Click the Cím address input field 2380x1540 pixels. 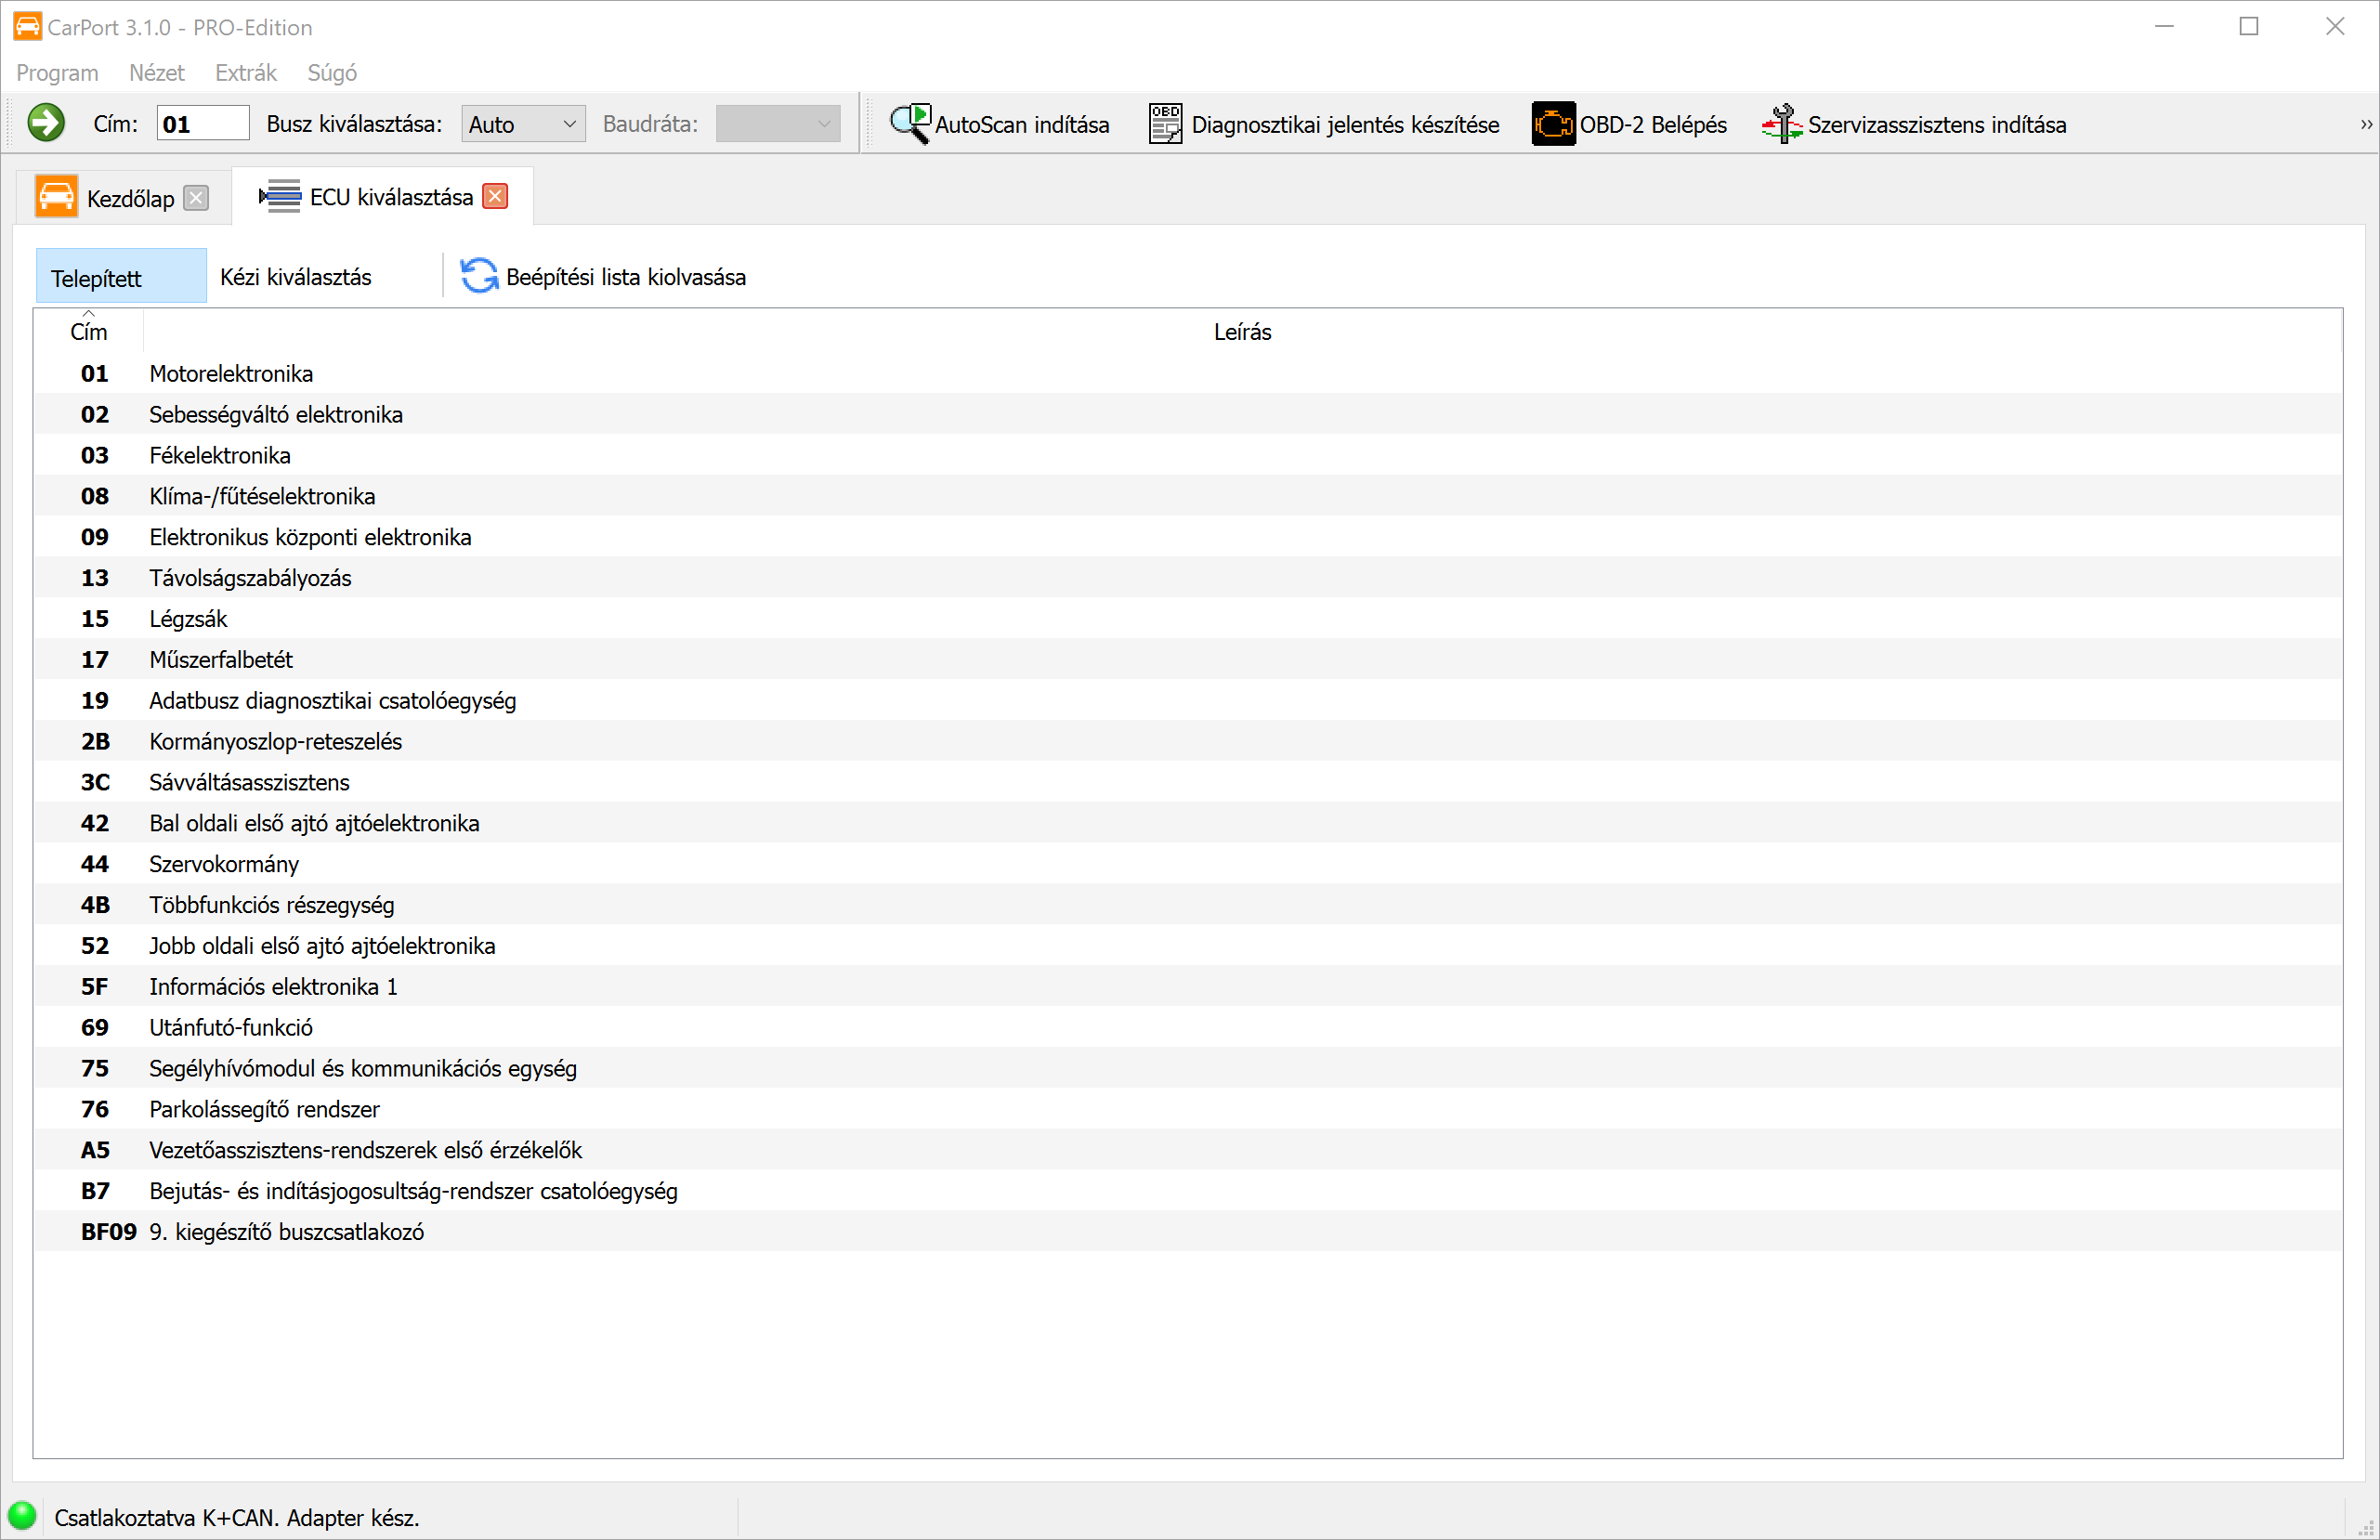(x=203, y=124)
